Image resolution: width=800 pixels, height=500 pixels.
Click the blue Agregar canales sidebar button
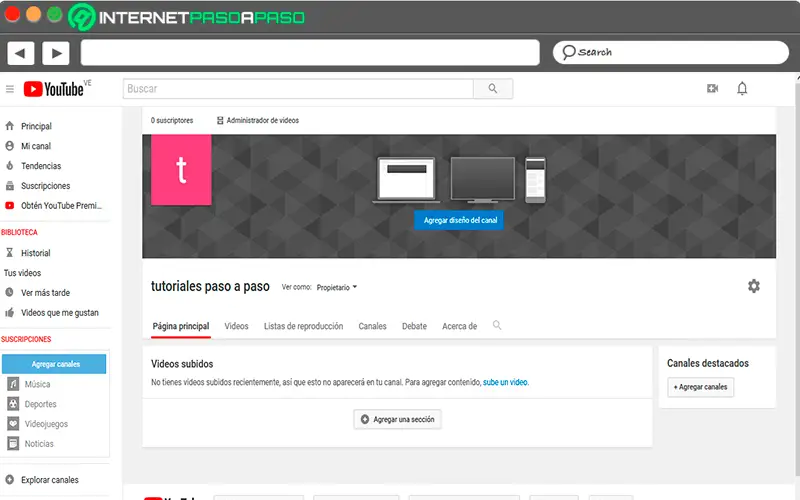point(54,364)
